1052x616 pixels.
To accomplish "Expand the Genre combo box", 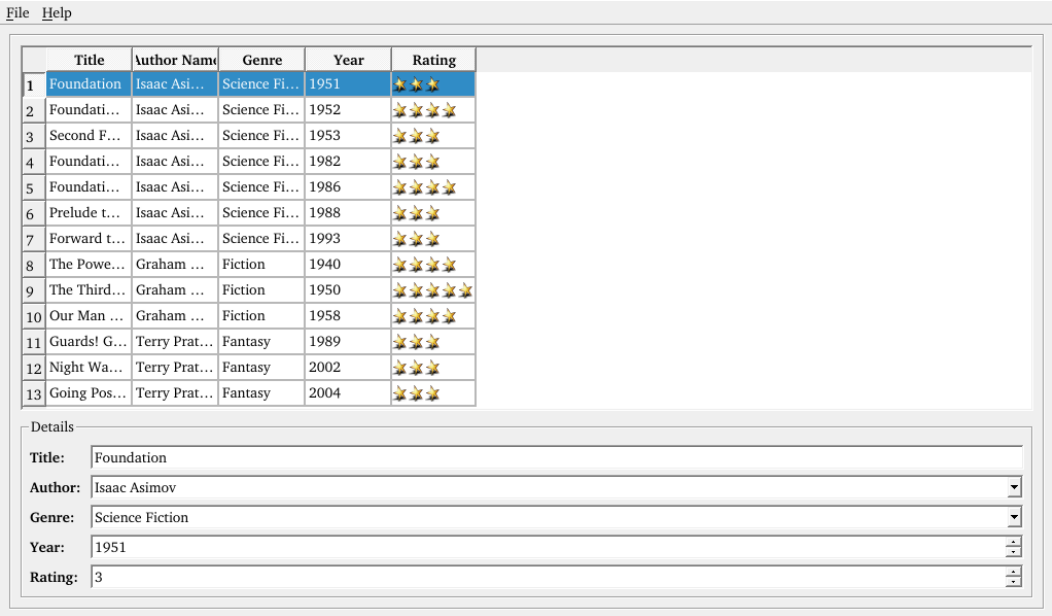I will pos(1014,518).
